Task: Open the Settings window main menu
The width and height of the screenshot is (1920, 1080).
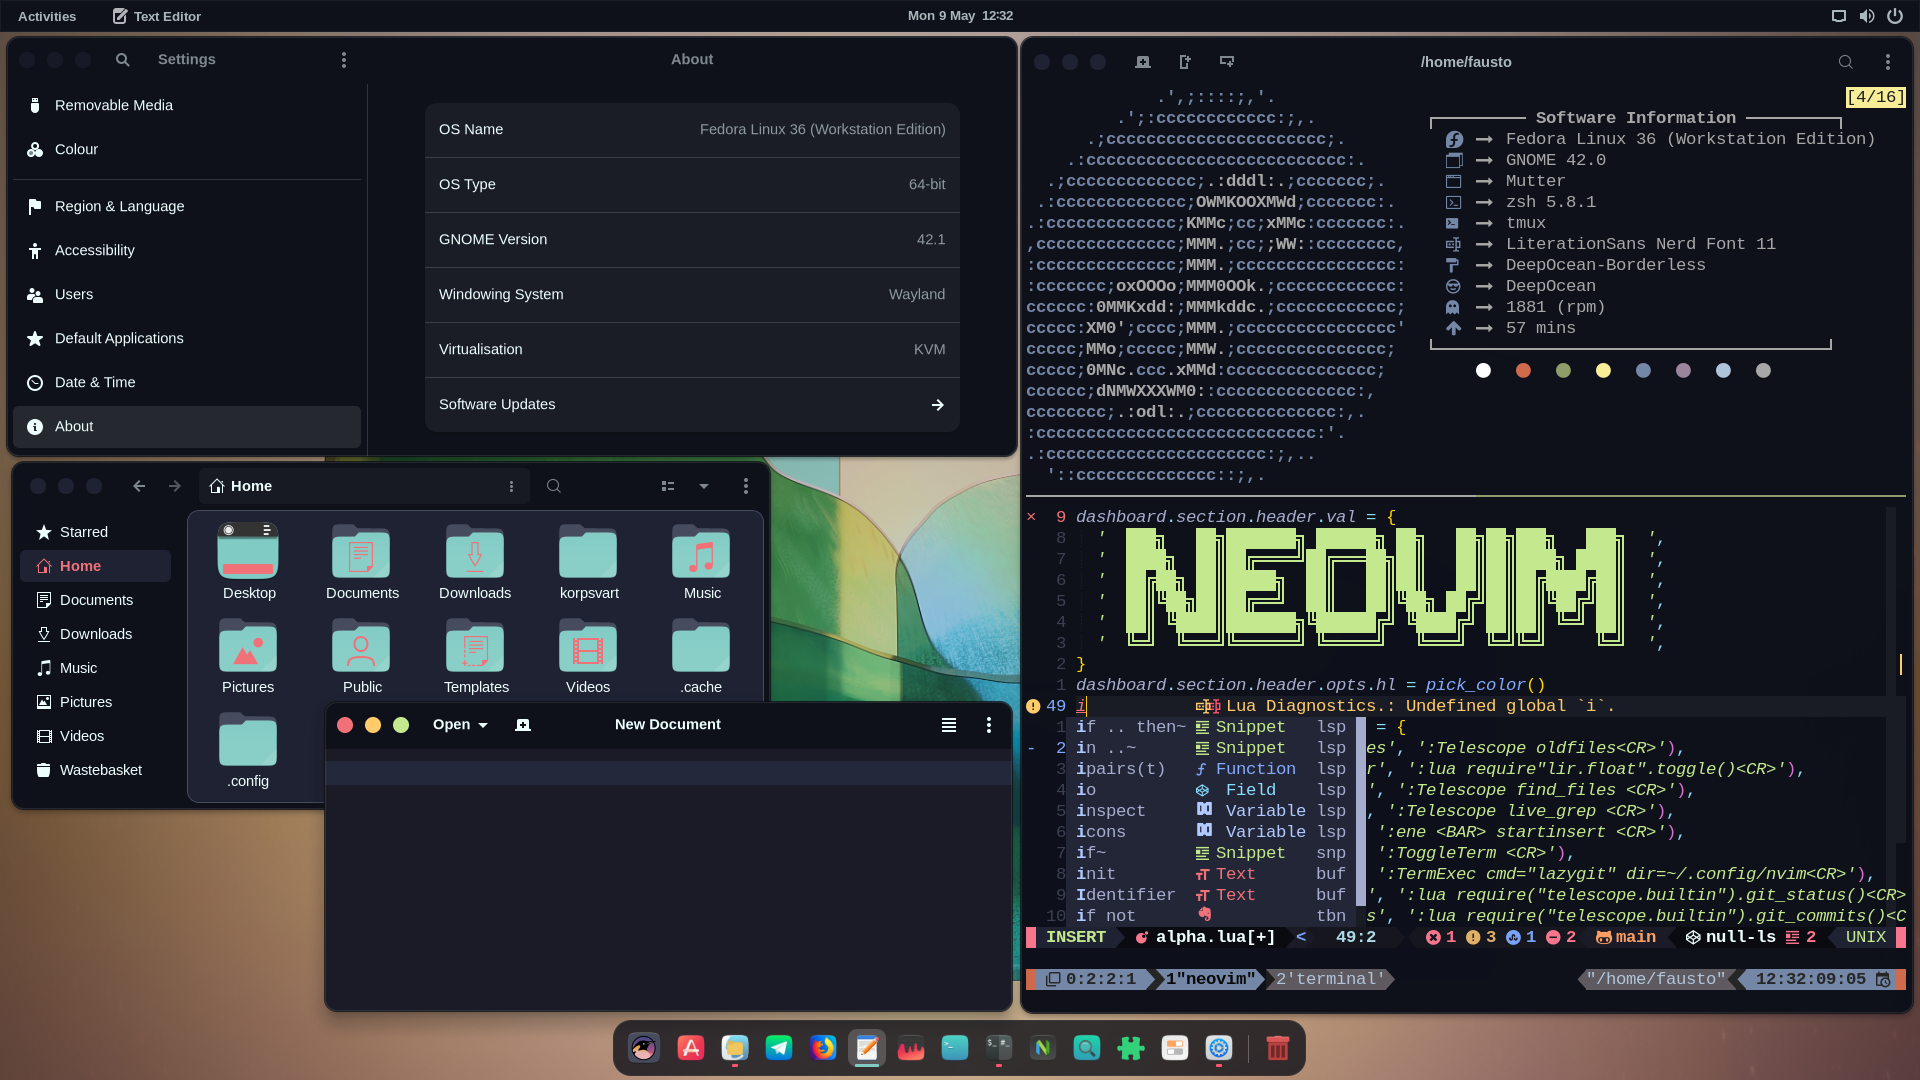Action: point(344,60)
